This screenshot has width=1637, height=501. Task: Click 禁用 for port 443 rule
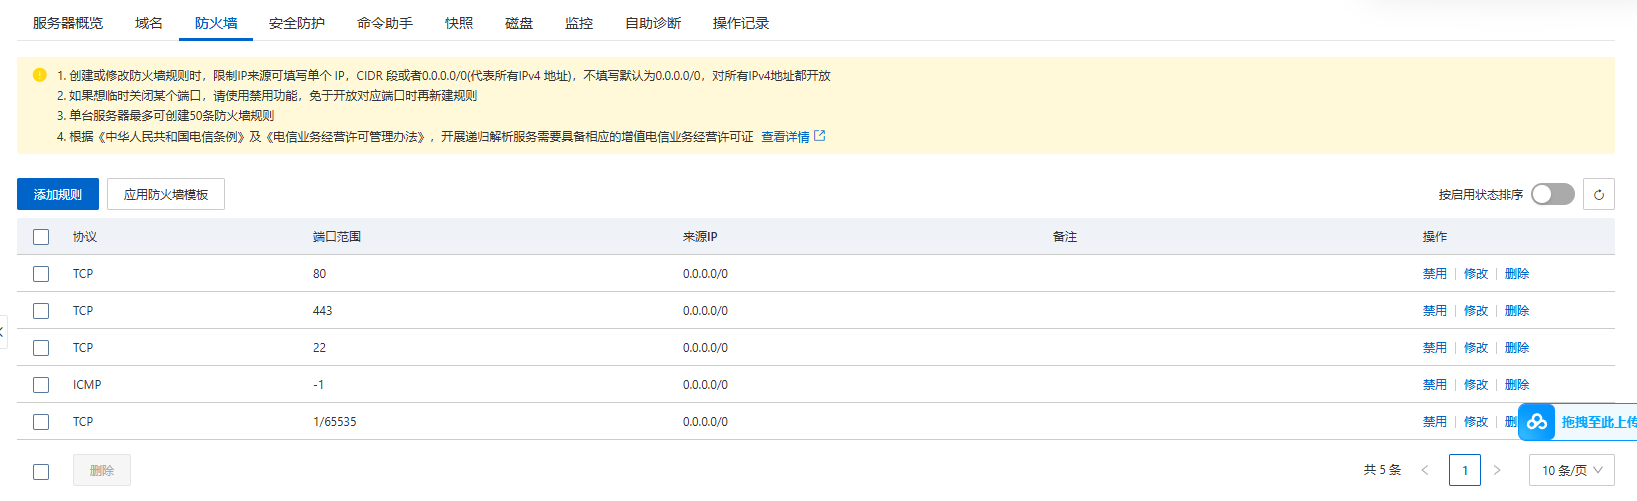pos(1435,311)
